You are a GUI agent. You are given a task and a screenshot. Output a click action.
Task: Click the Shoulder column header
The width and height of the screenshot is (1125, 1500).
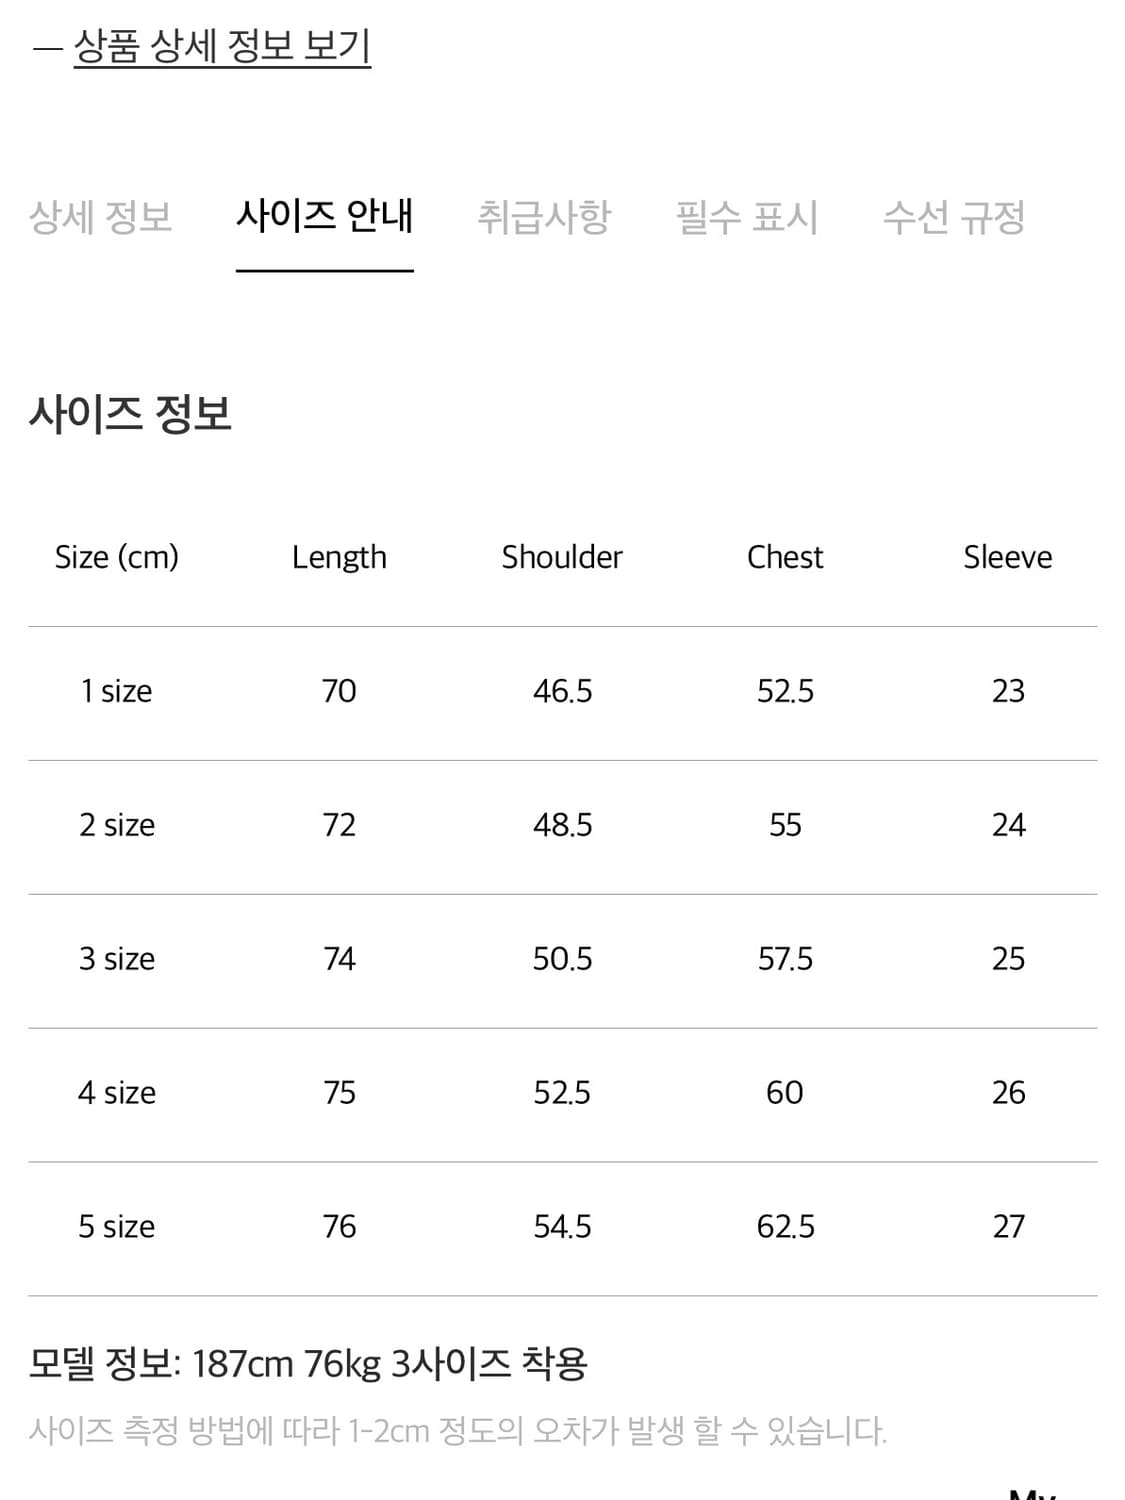561,557
